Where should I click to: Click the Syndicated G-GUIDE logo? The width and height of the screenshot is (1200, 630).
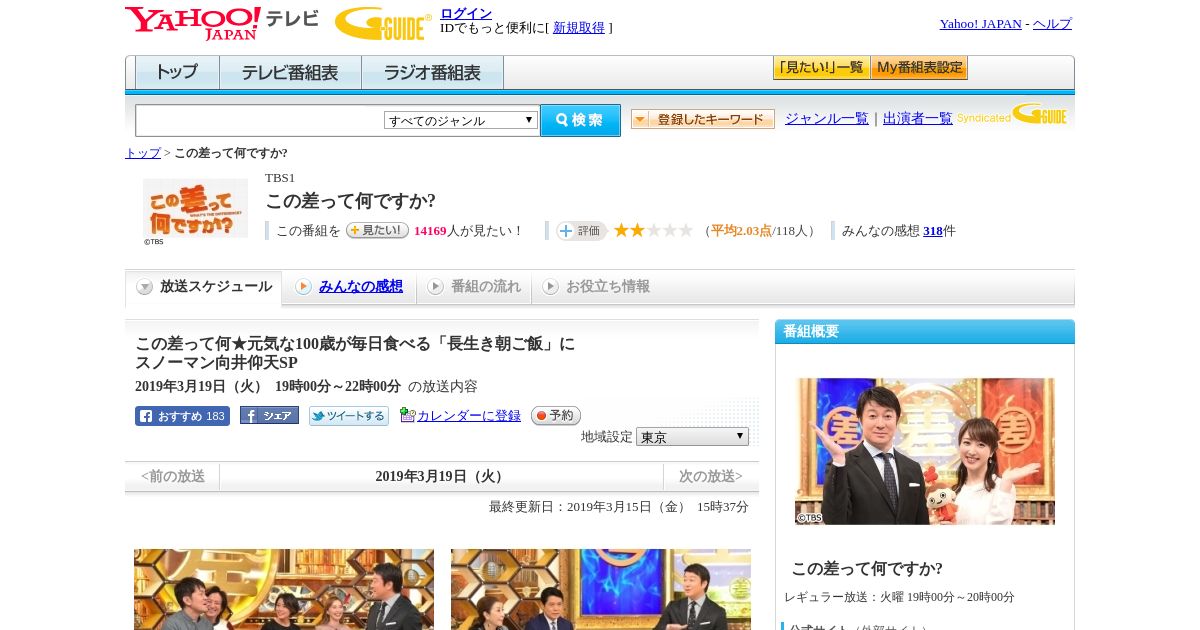click(x=1012, y=114)
